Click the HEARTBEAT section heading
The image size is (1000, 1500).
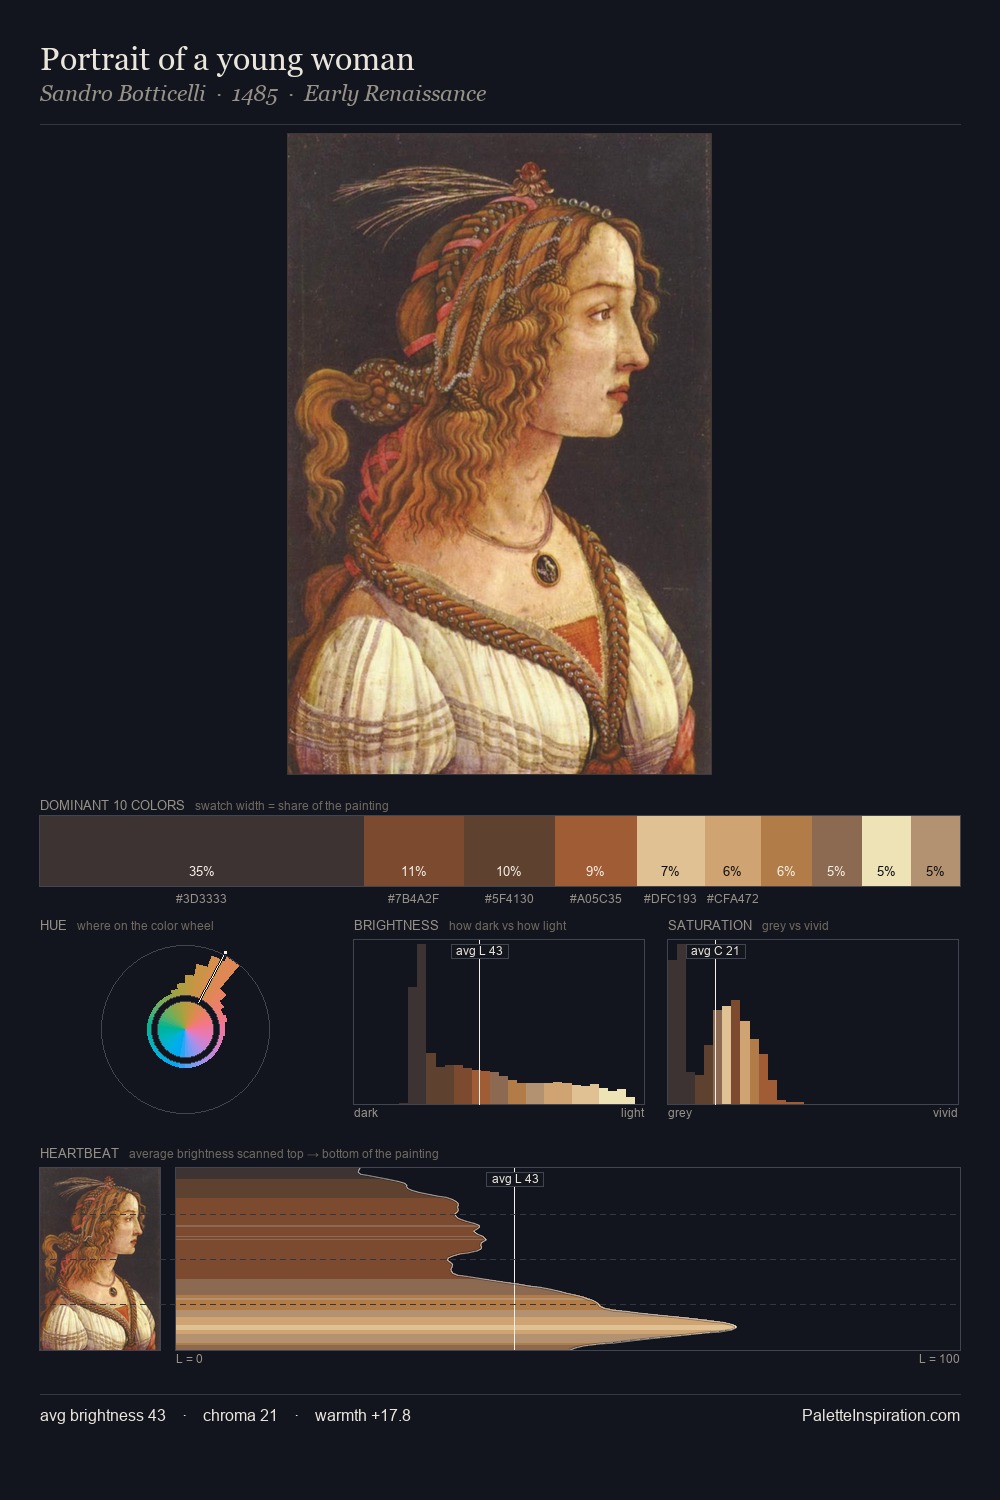[x=79, y=1153]
